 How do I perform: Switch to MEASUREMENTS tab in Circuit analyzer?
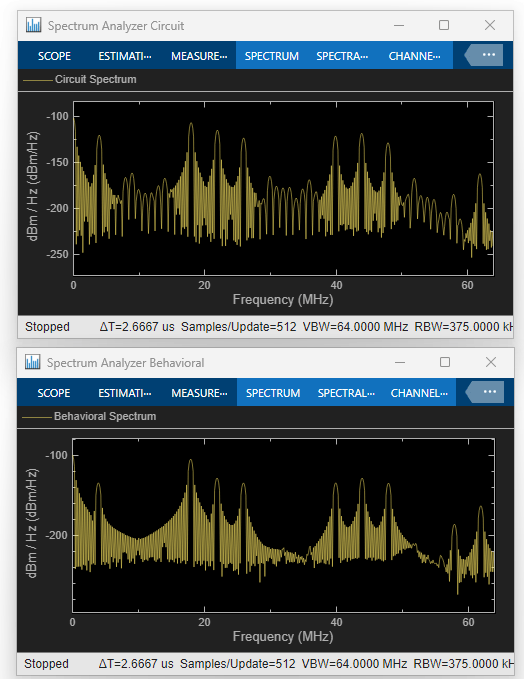coord(199,56)
